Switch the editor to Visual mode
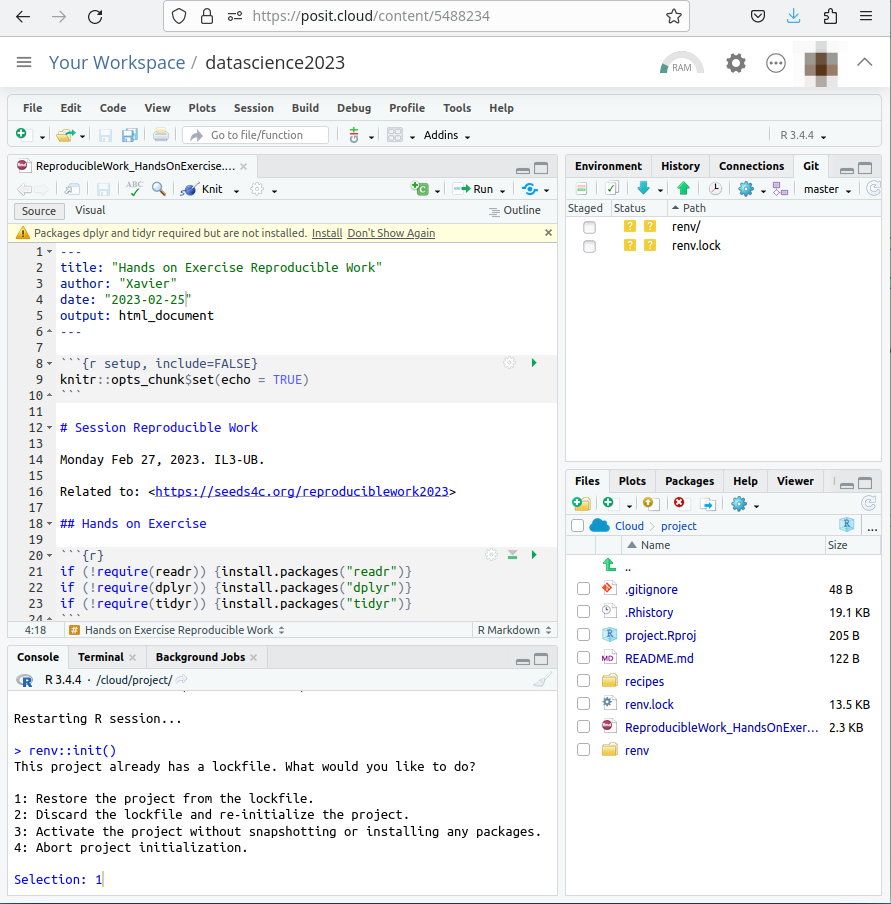 (x=90, y=210)
